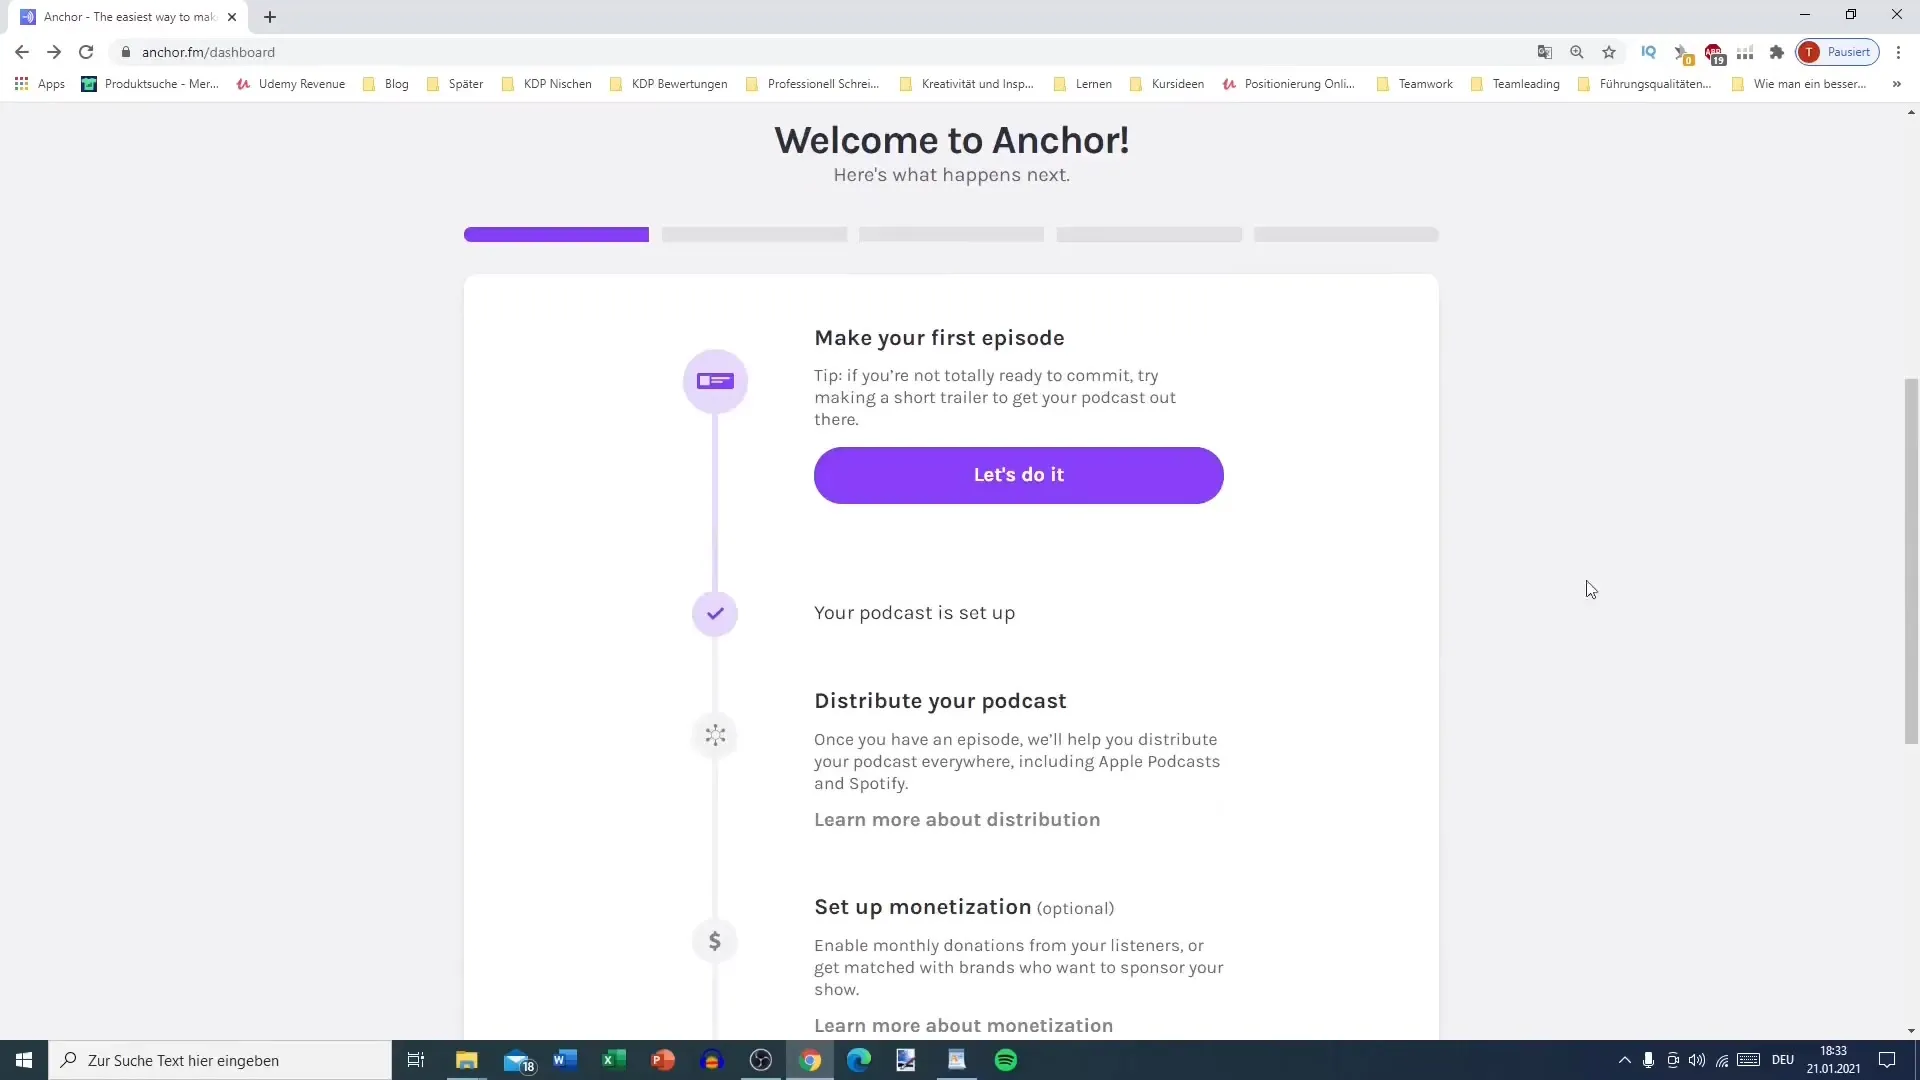Open the Produktsuche bookmark
1920x1080 pixels.
point(150,84)
